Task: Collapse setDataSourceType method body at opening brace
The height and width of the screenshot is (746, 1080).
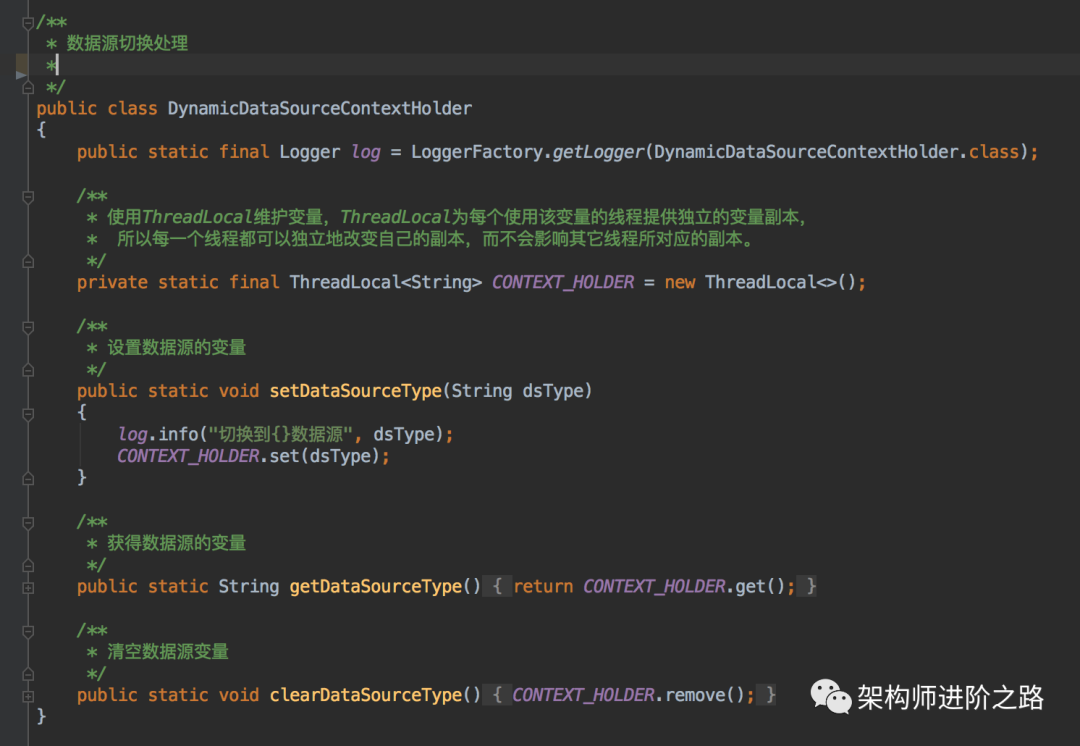Action: pos(28,414)
